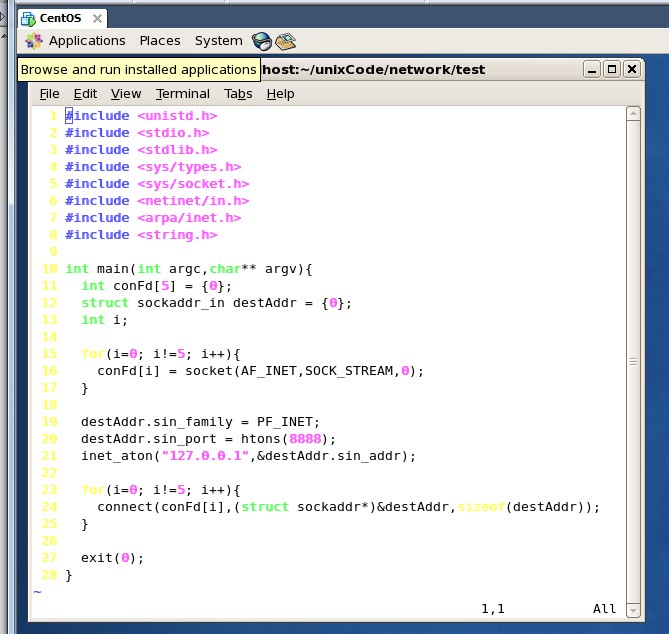Image resolution: width=669 pixels, height=634 pixels.
Task: Click 'conFd[5]' declaration on line 11
Action: tap(144, 286)
